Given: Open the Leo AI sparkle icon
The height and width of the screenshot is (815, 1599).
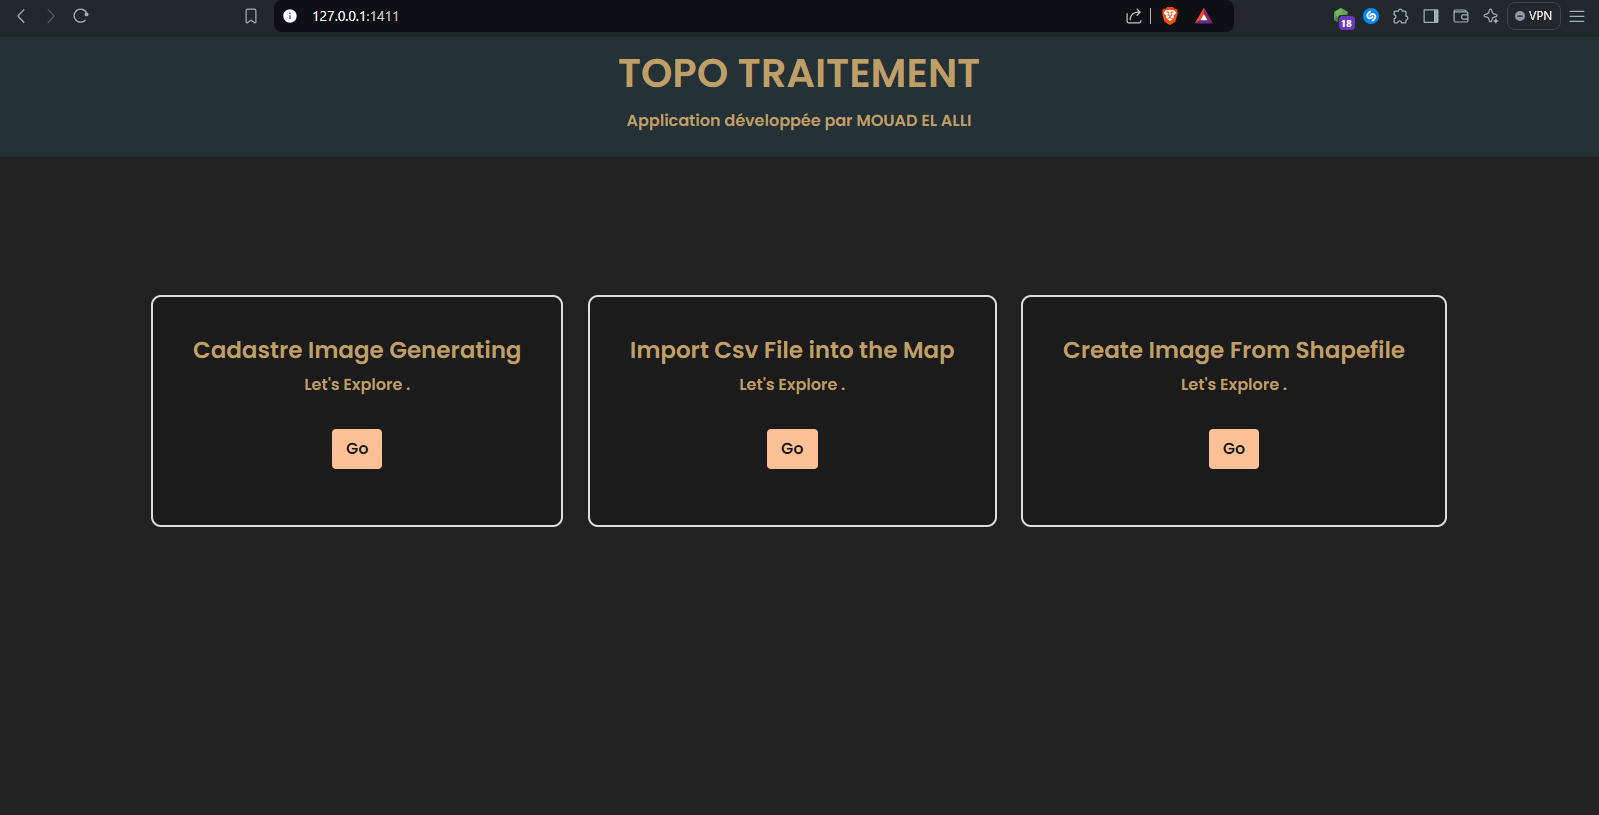Looking at the screenshot, I should (x=1491, y=16).
